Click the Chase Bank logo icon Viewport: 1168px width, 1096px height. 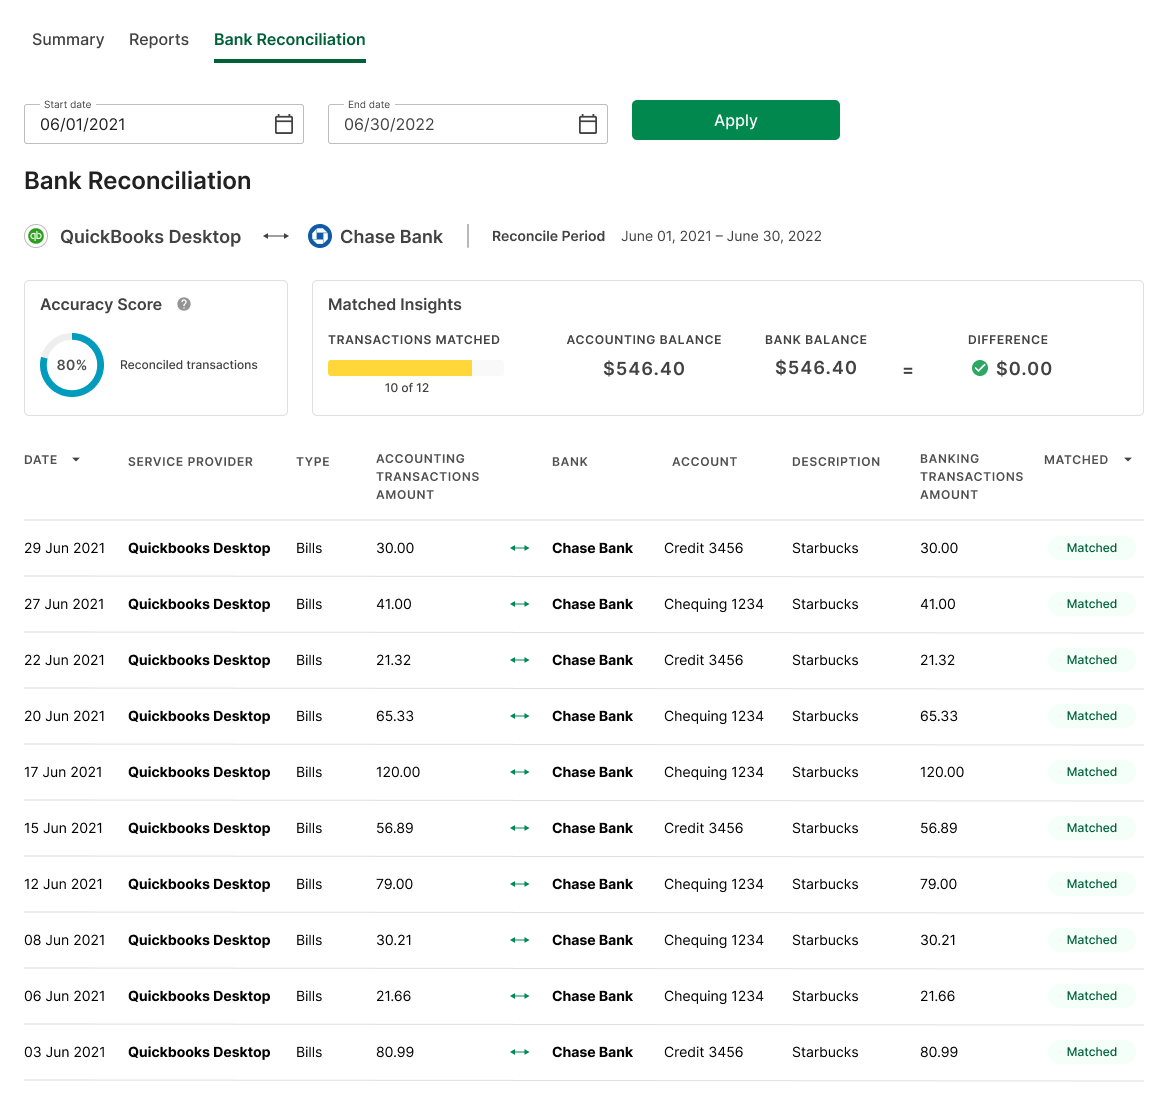click(320, 236)
